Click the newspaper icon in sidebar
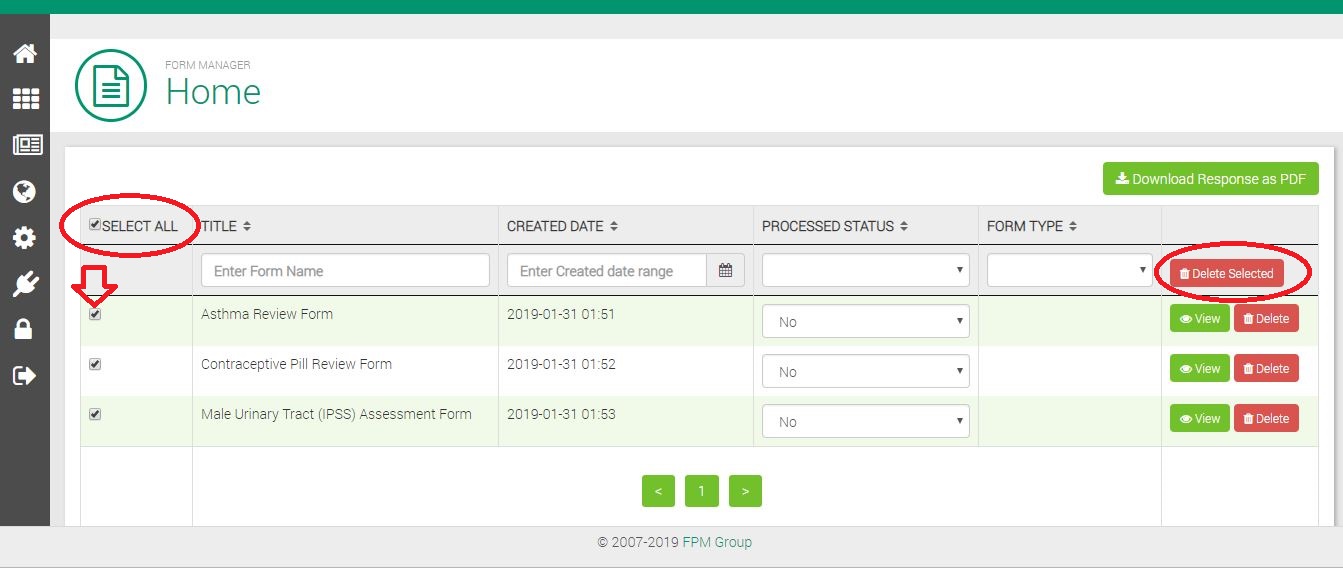Image resolution: width=1343 pixels, height=570 pixels. point(26,145)
